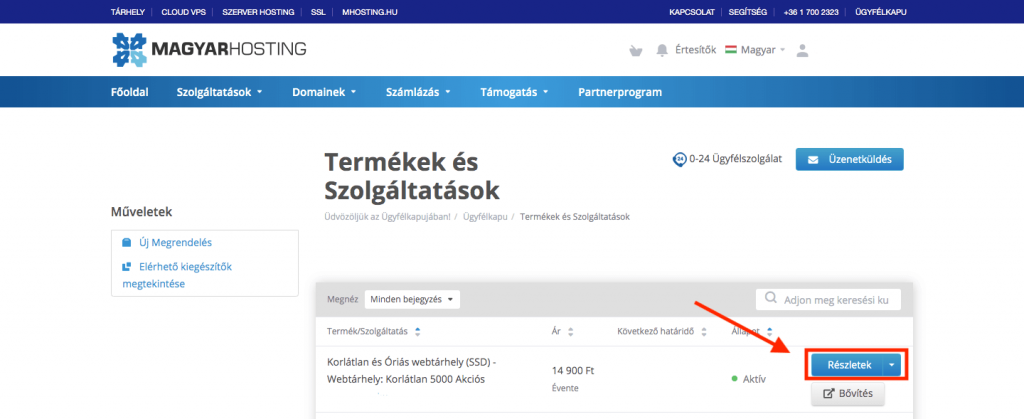1024x419 pixels.
Task: Sort by Következő határidő column arrows
Action: coord(704,332)
